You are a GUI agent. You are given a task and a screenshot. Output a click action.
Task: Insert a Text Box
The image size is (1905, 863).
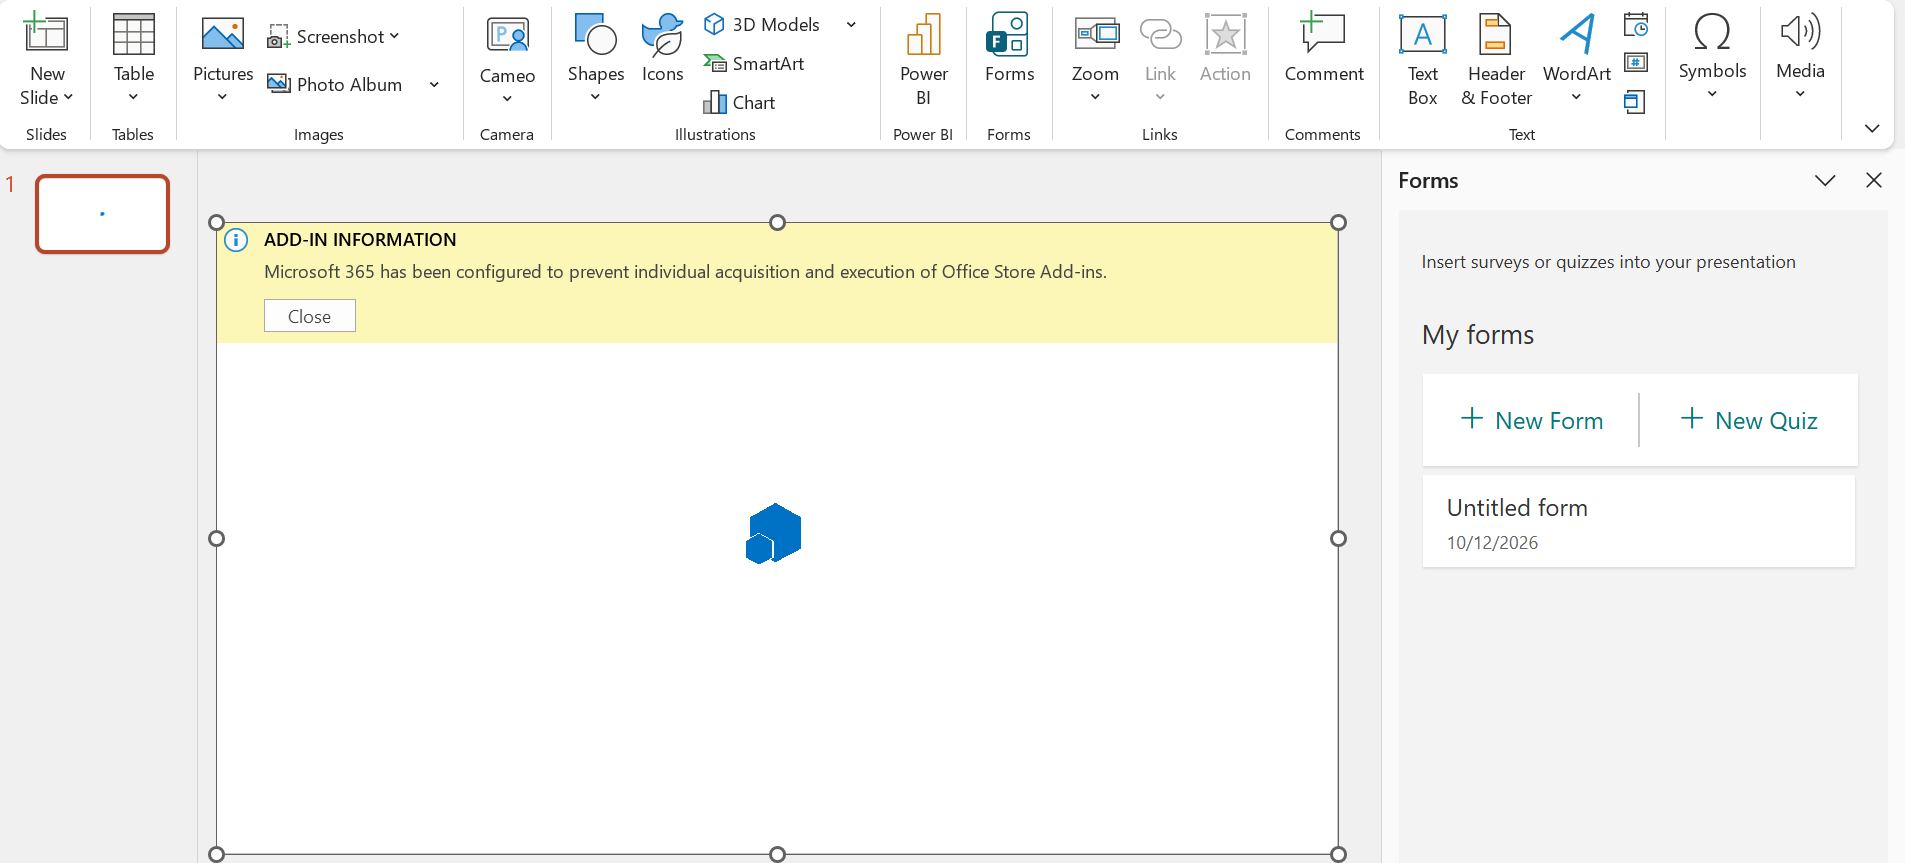pos(1422,59)
